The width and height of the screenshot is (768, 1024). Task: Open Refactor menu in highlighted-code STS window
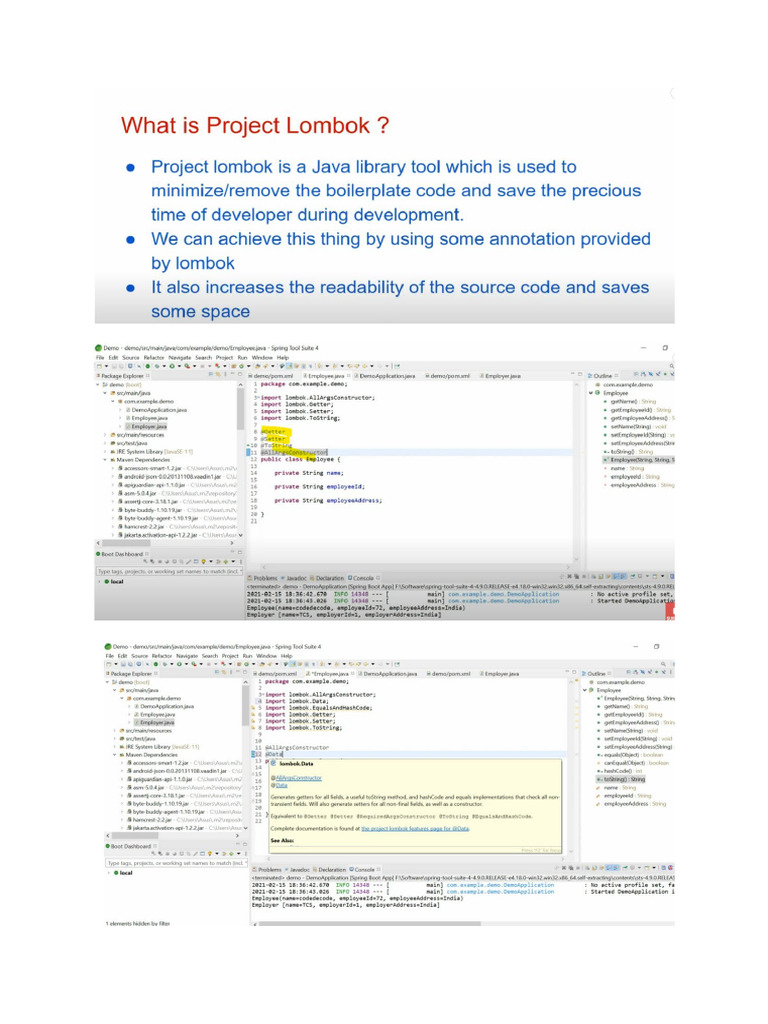tap(153, 357)
